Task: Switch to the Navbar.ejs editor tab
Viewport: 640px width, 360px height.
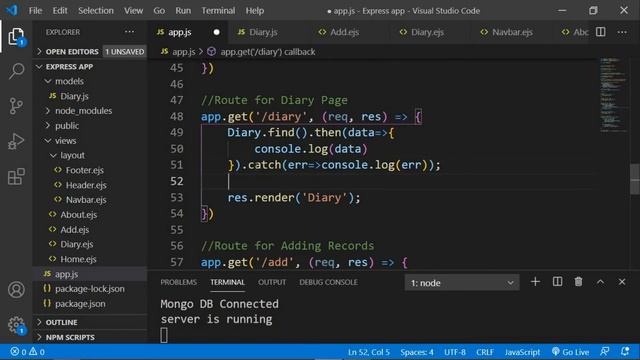Action: tap(512, 32)
